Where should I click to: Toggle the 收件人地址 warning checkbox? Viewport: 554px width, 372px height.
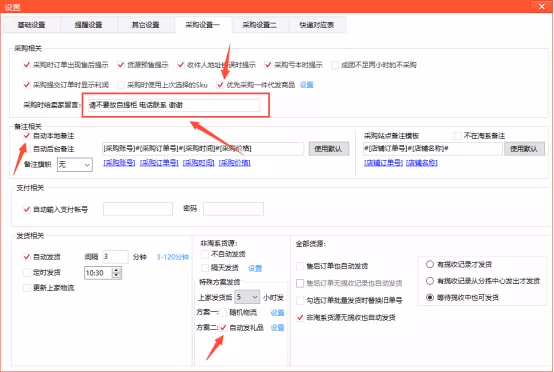coord(181,65)
